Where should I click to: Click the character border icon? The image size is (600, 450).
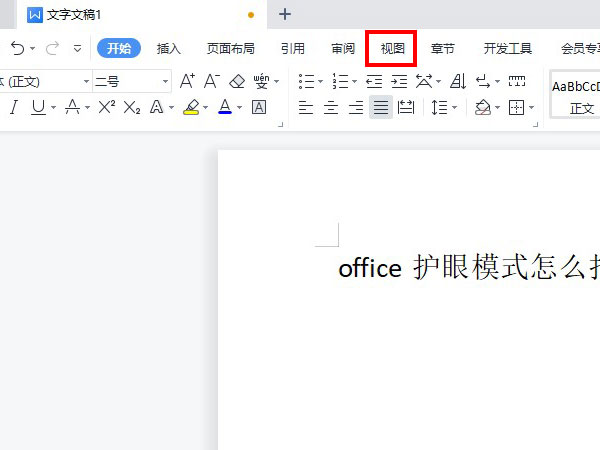(259, 108)
